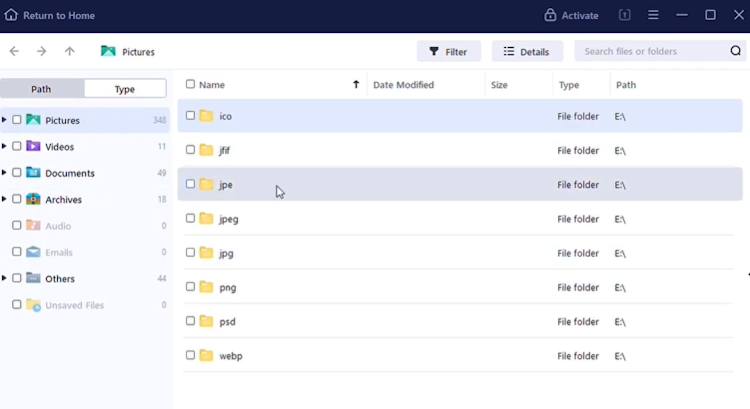Click the png folder icon
Screen dimensions: 750x409
point(206,287)
